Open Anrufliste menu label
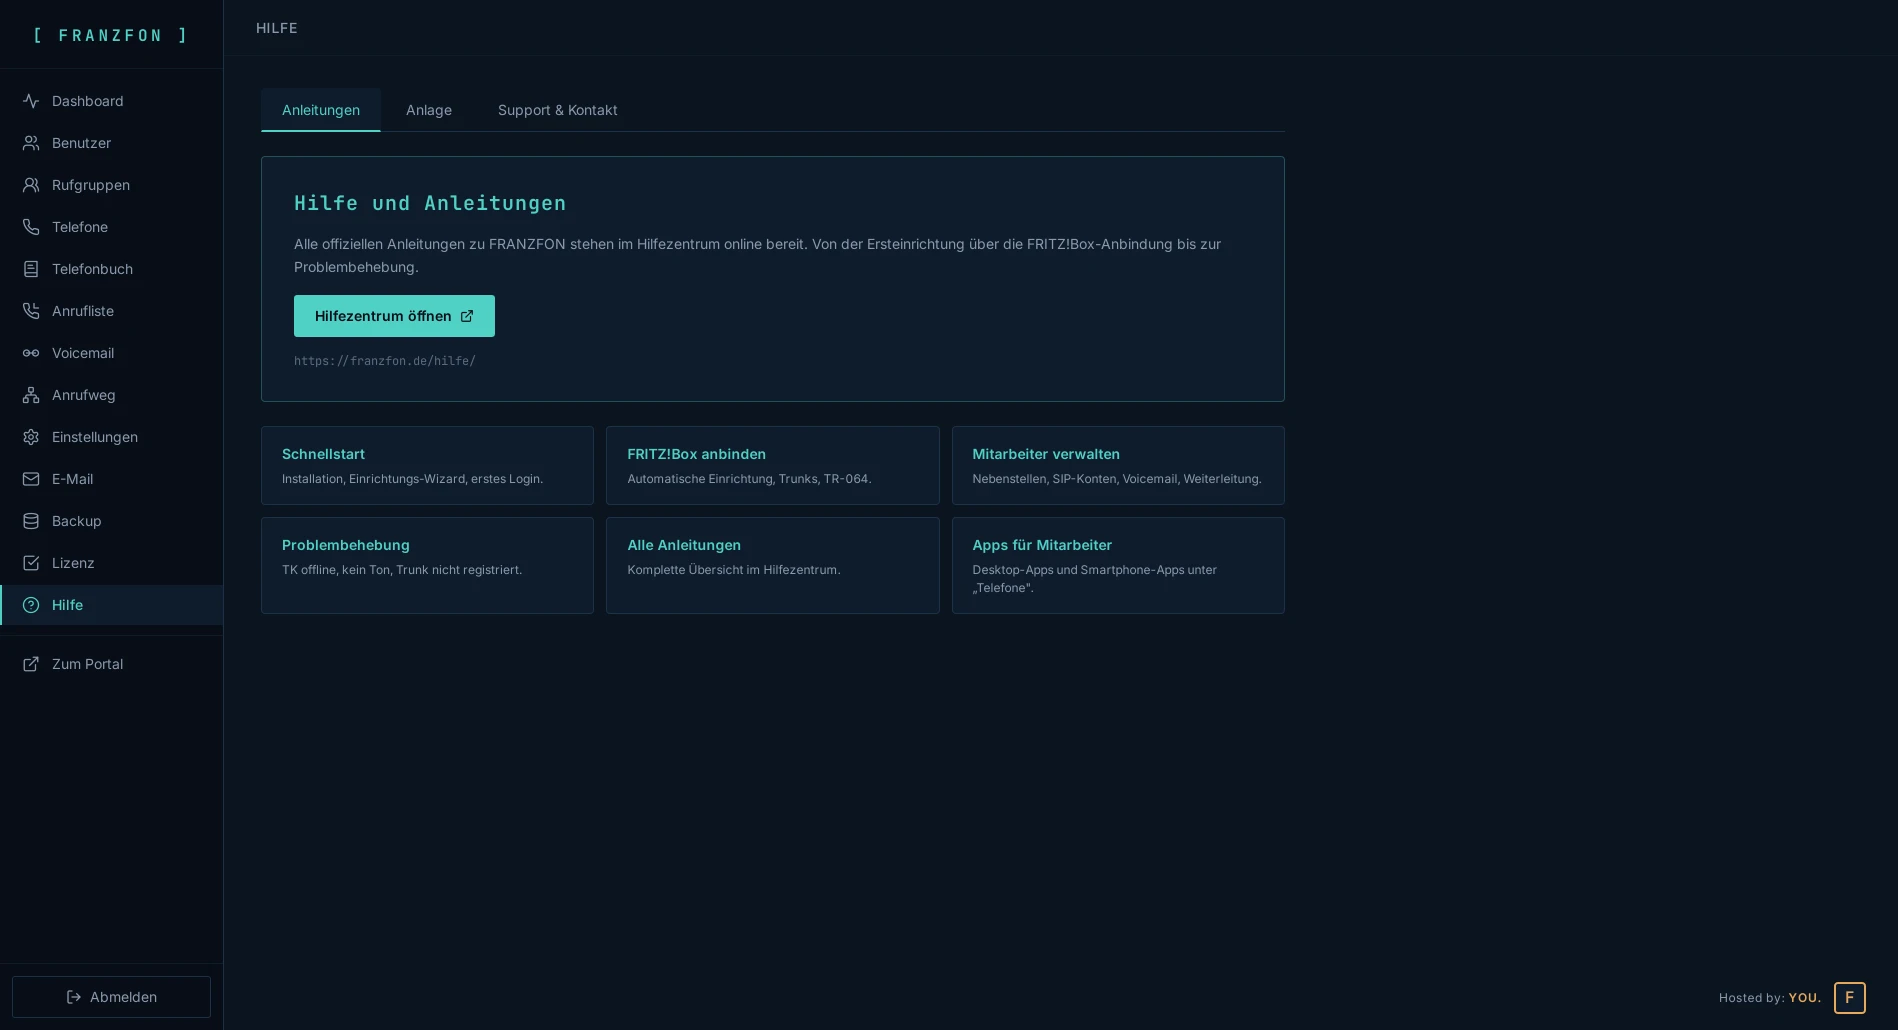1898x1030 pixels. coord(83,311)
